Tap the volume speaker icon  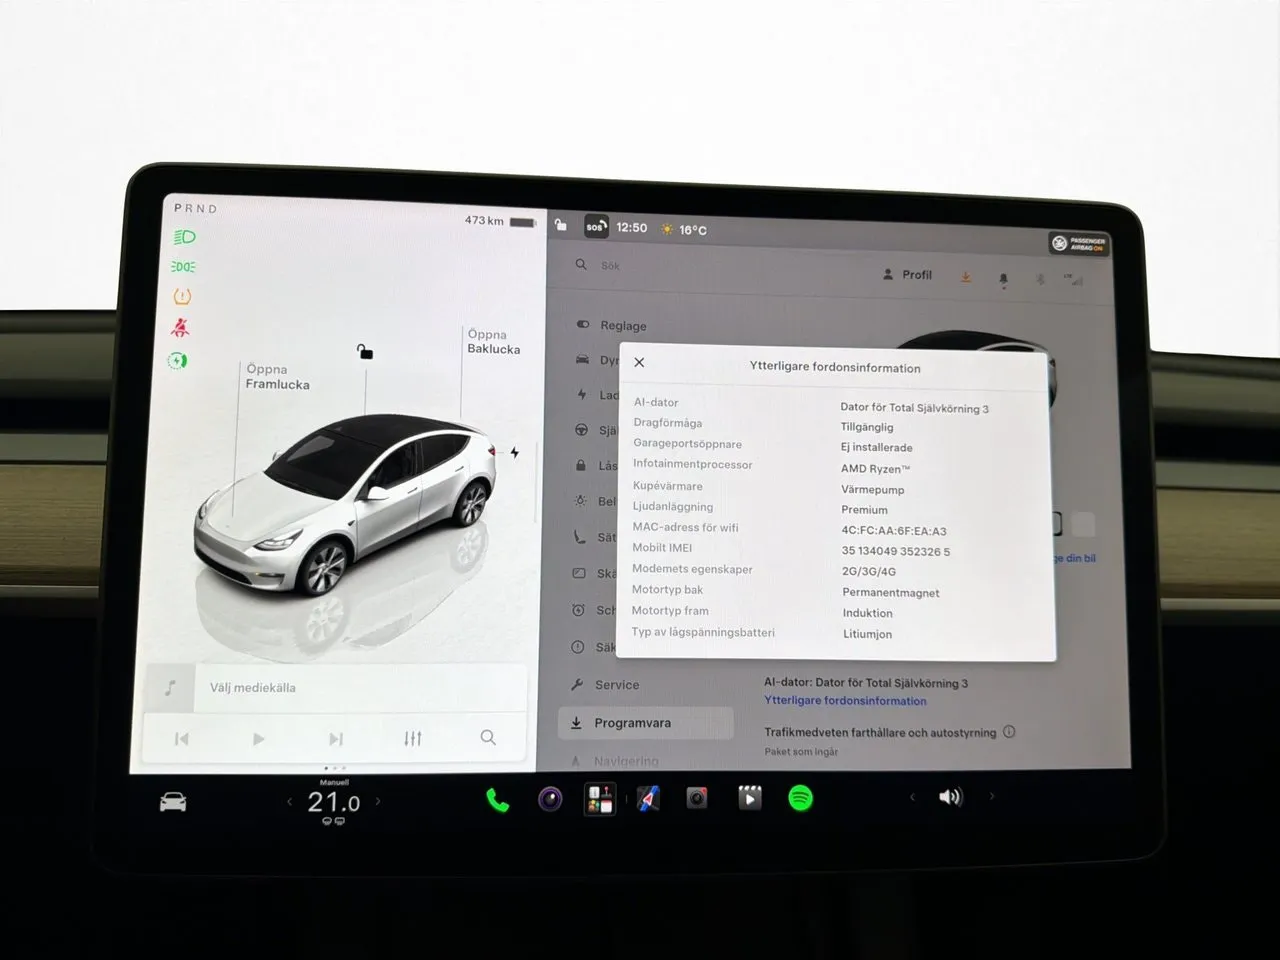pos(950,796)
